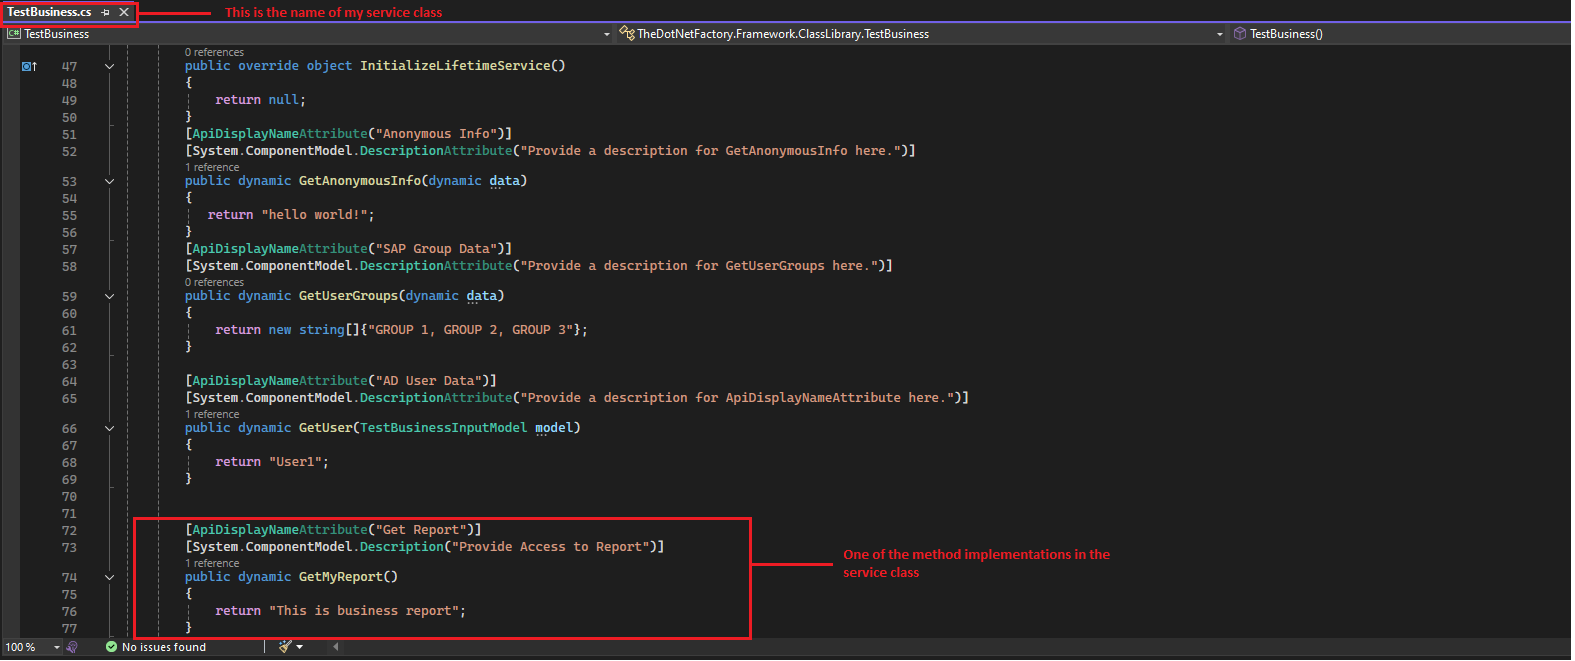Screen dimensions: 1575x661
Task: Open the TheDotNetFactory.Framework.ClassLibrary.TestBusiness type dropdown
Action: pyautogui.click(x=1219, y=34)
